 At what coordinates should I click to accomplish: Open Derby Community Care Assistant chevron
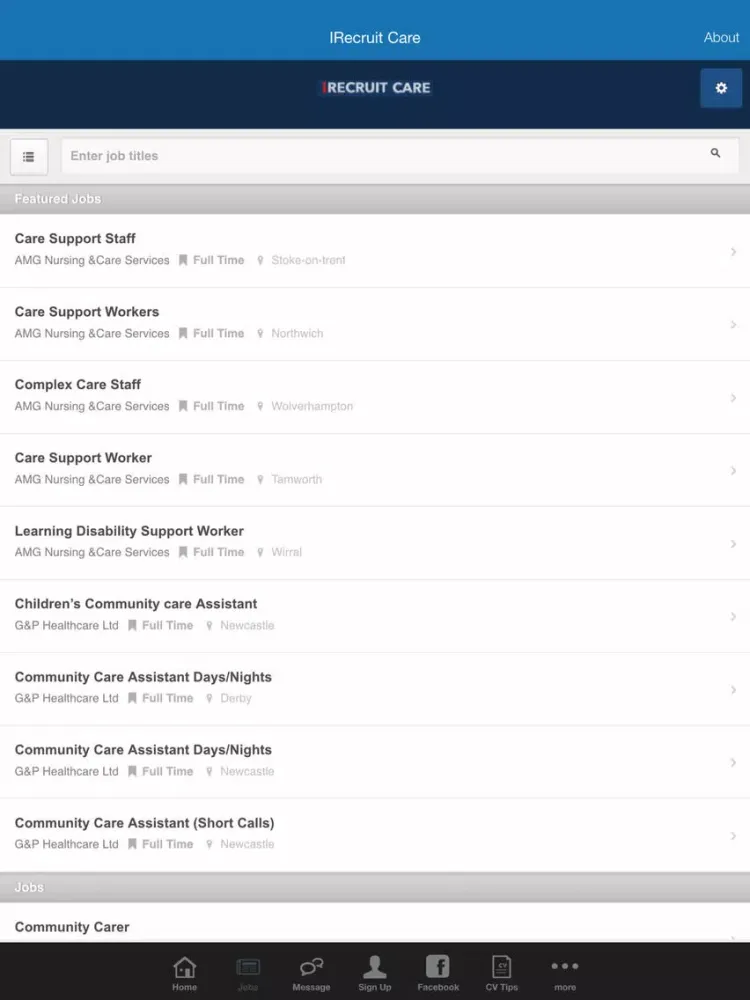pyautogui.click(x=733, y=690)
